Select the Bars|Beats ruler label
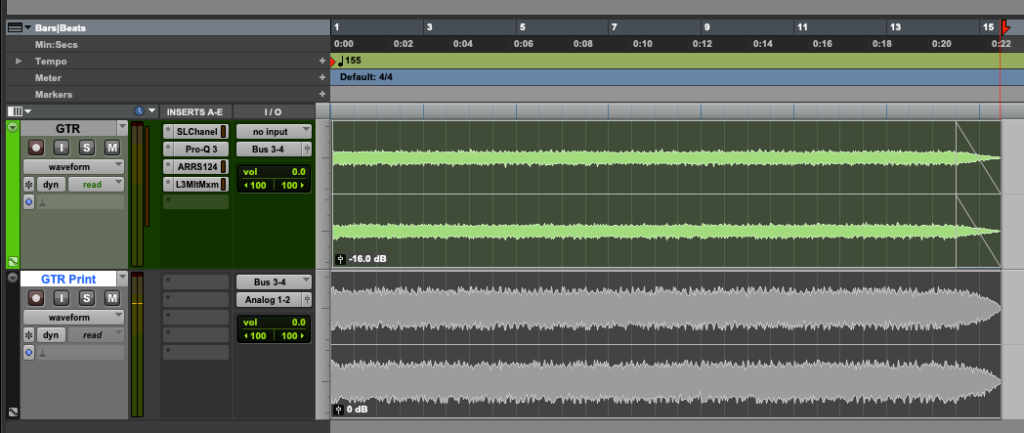The width and height of the screenshot is (1024, 433). 60,28
